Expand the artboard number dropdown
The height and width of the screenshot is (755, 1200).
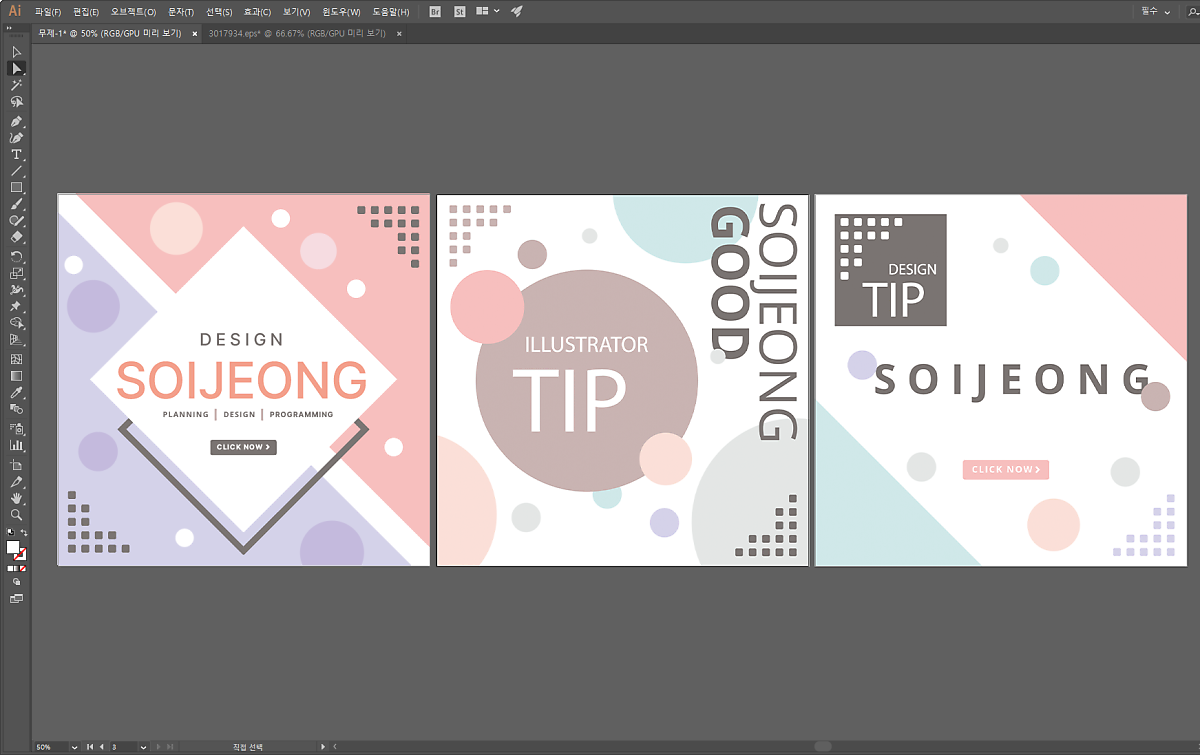tap(143, 747)
